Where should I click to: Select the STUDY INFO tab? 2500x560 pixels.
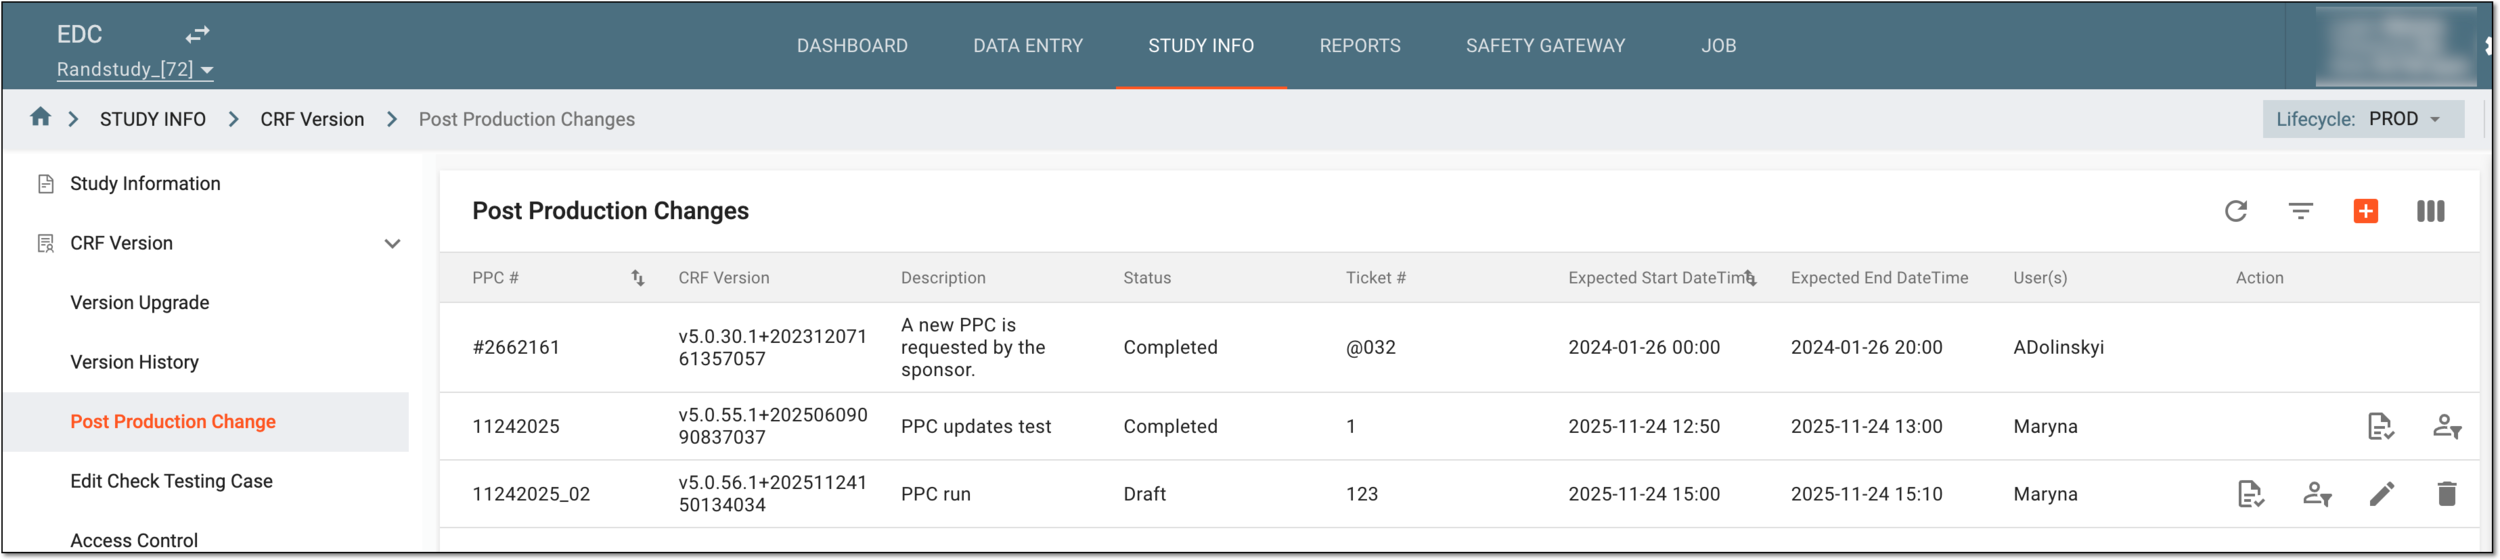[x=1201, y=46]
